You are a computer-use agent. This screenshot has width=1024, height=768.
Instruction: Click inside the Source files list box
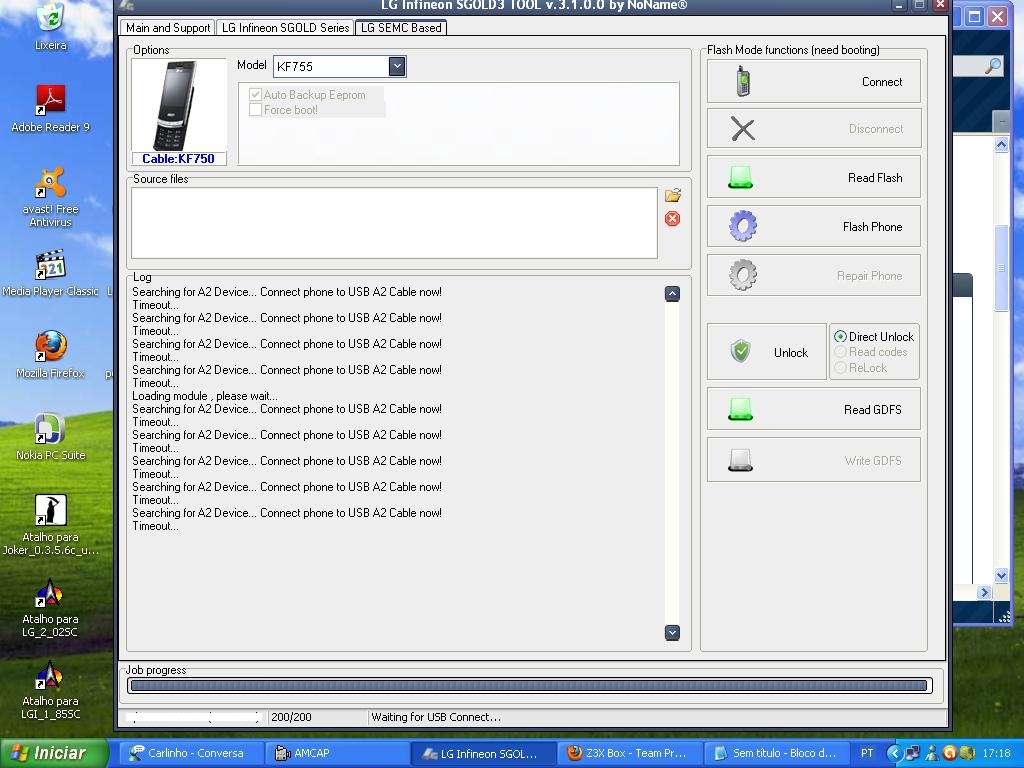pyautogui.click(x=394, y=223)
